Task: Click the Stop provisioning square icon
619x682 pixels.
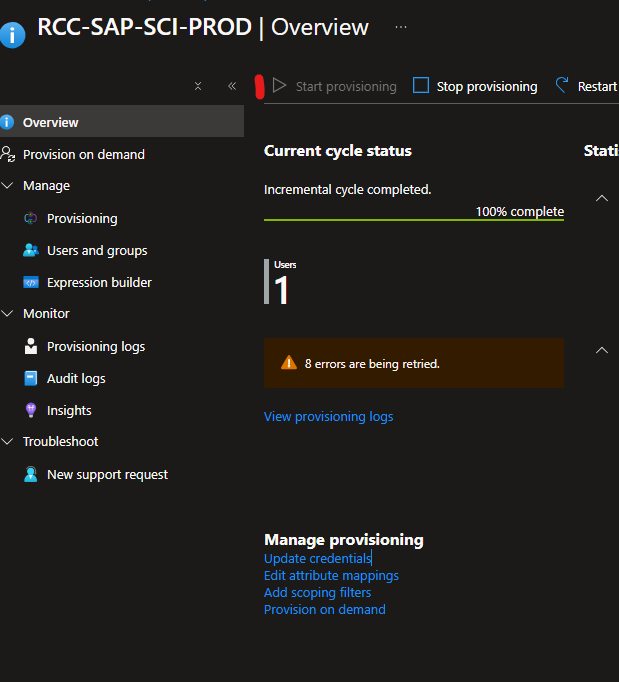Action: [421, 85]
